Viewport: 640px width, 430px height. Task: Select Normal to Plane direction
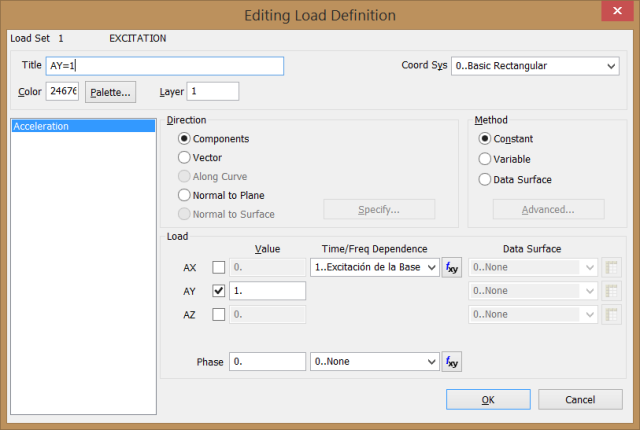221,195
